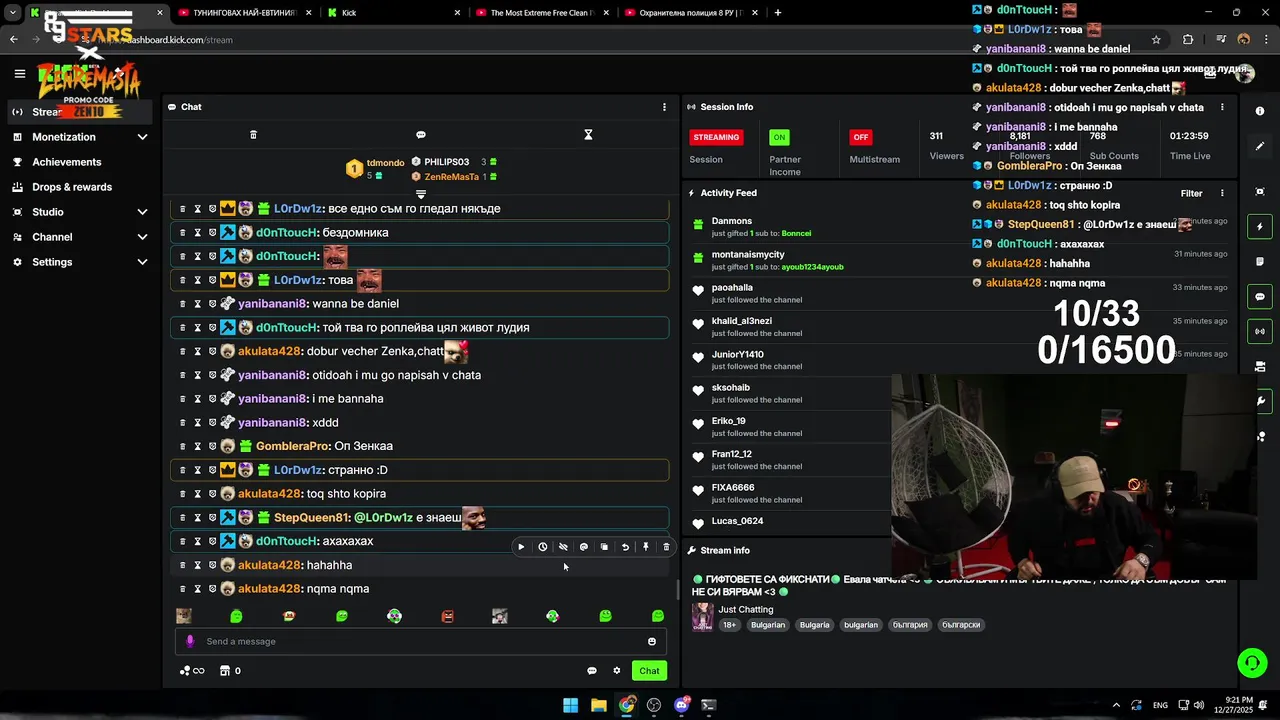
Task: Open a new browser tab
Action: pos(778,13)
